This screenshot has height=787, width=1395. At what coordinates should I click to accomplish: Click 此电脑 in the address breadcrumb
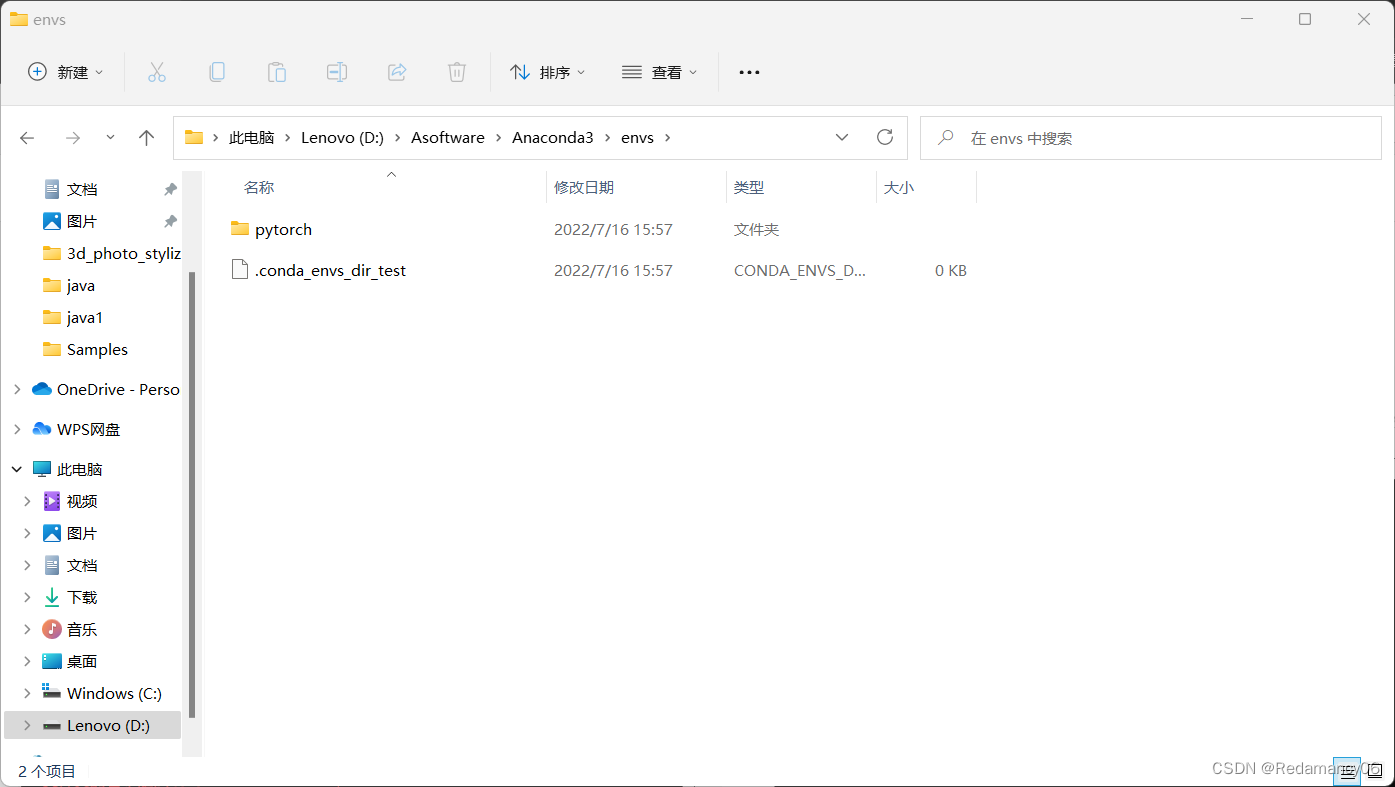point(252,138)
